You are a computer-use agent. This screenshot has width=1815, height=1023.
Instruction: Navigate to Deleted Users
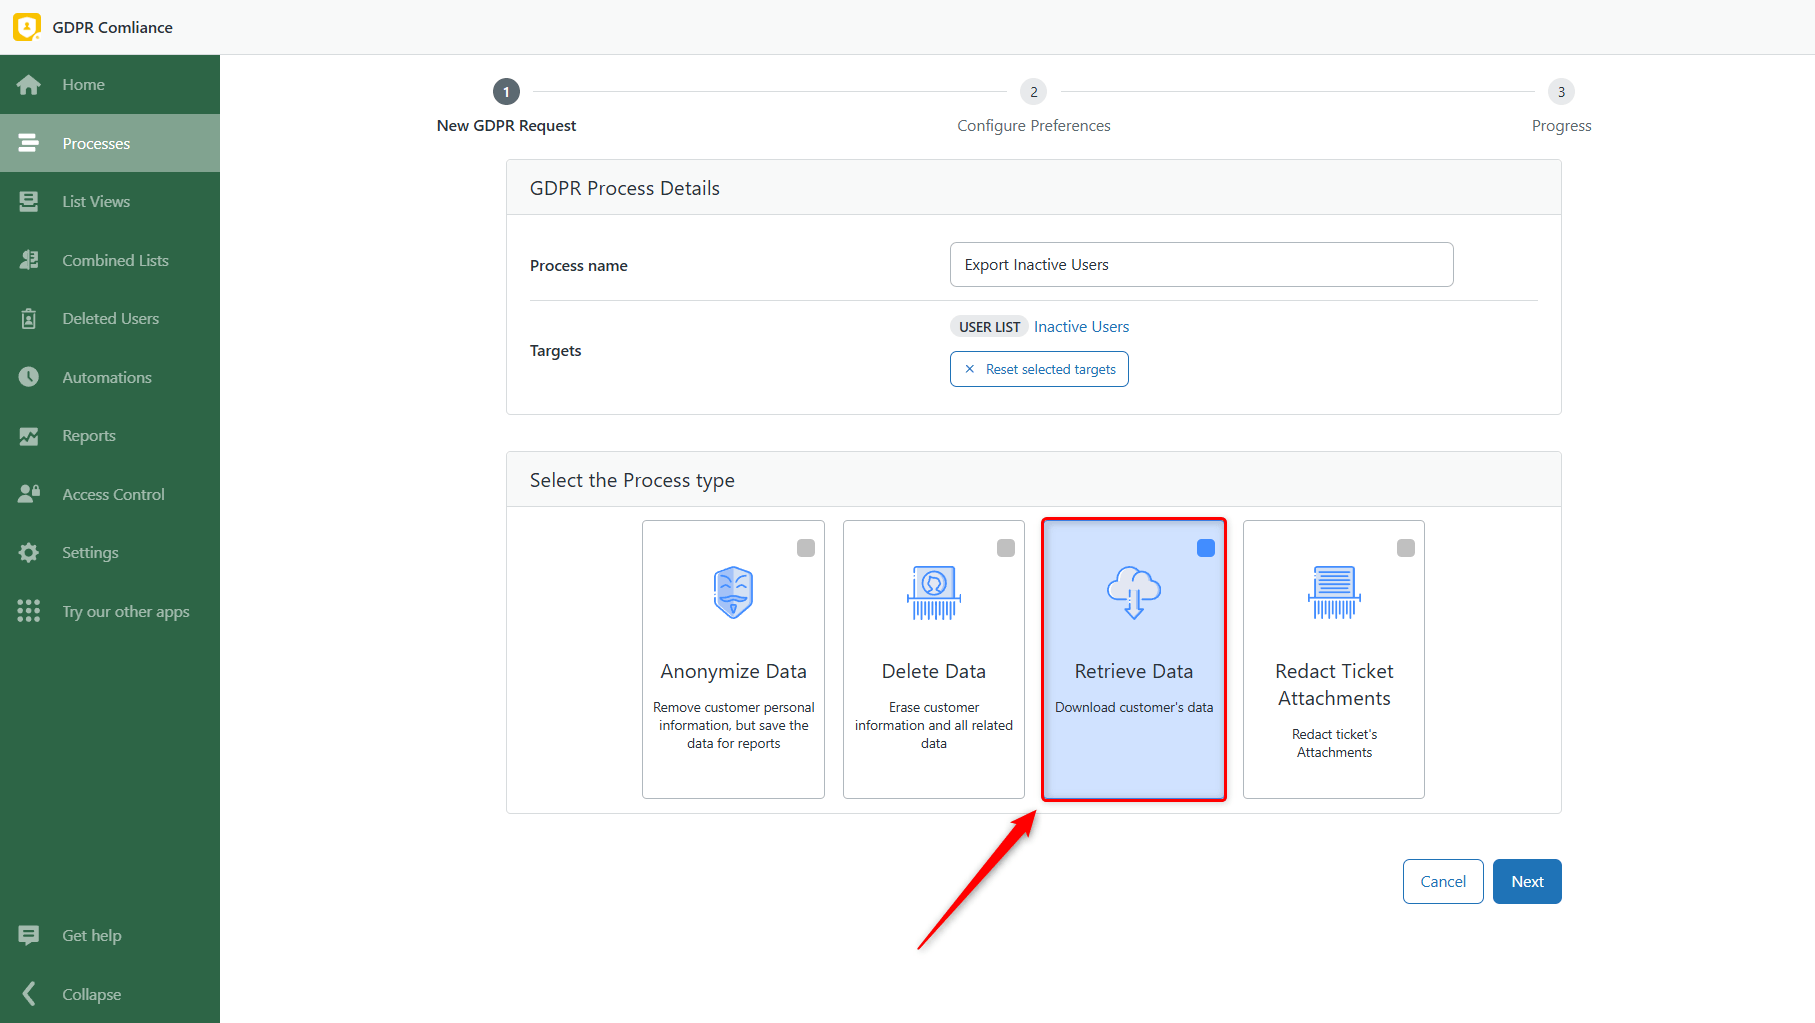point(110,318)
